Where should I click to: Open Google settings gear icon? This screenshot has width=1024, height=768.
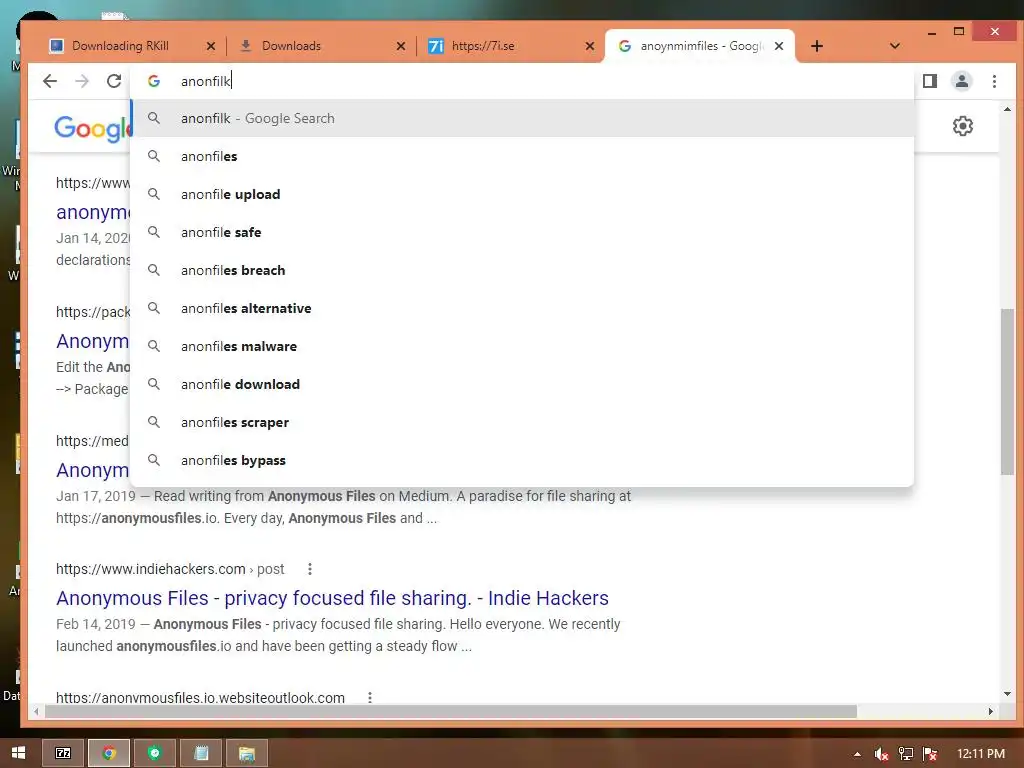pyautogui.click(x=963, y=126)
